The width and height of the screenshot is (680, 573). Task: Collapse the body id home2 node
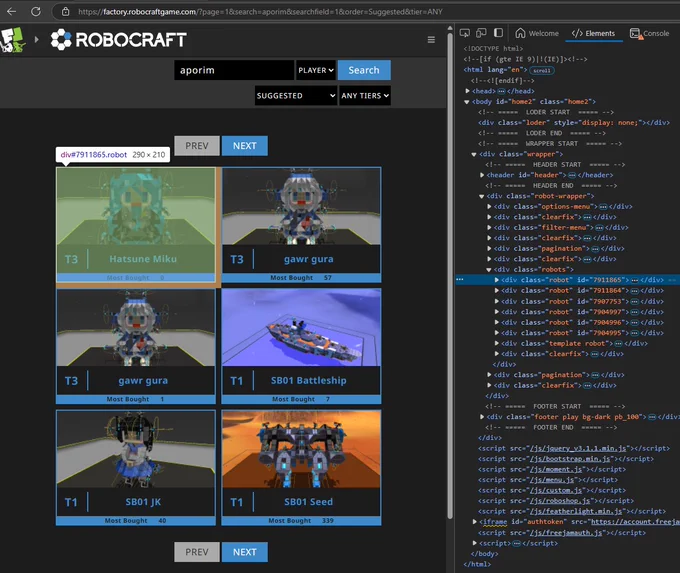tap(467, 102)
